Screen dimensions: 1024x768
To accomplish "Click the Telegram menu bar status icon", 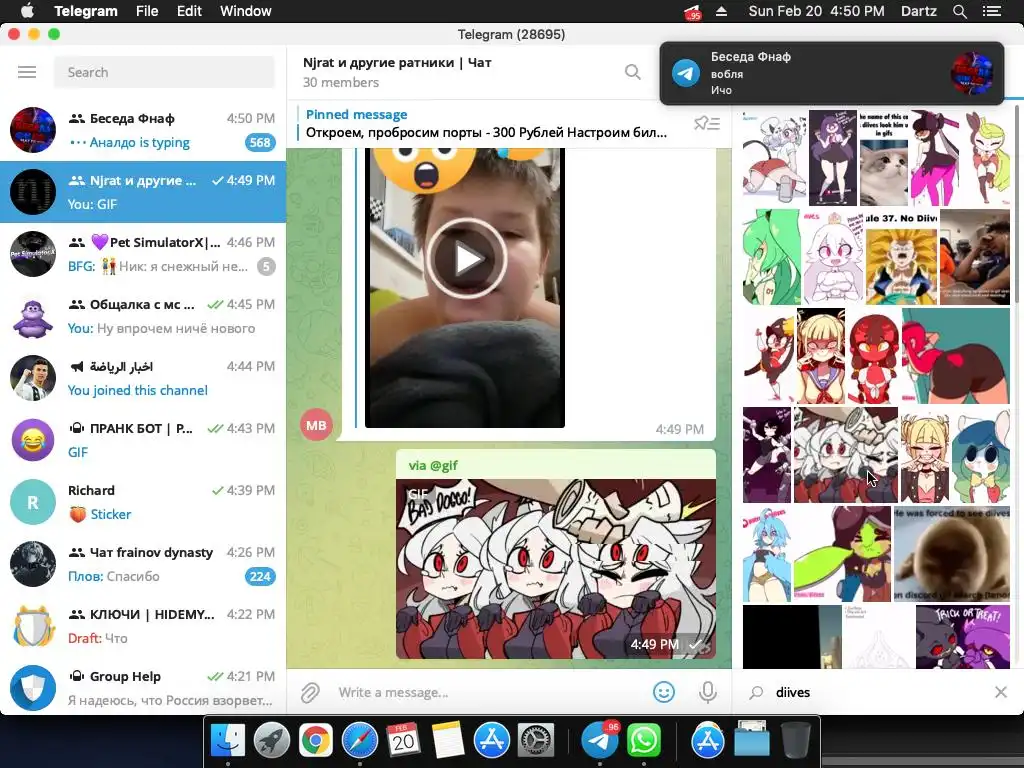I will tap(692, 12).
